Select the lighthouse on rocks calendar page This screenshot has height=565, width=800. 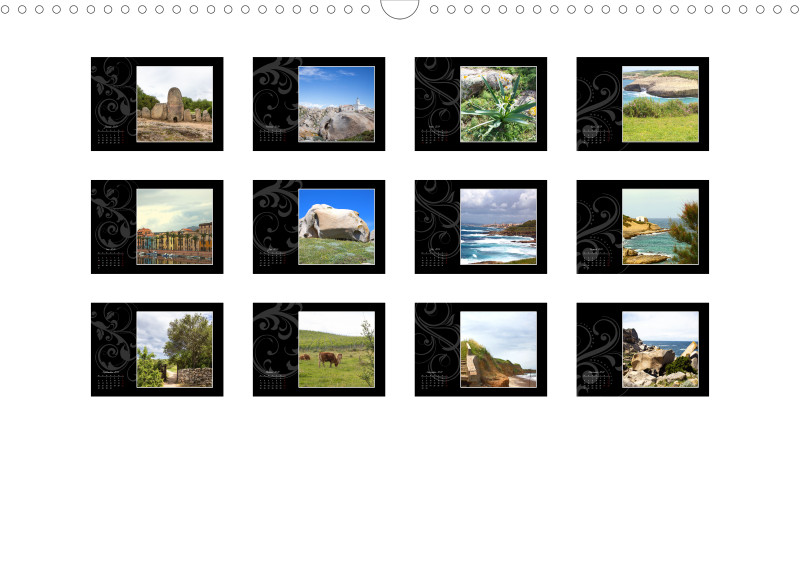pyautogui.click(x=336, y=104)
